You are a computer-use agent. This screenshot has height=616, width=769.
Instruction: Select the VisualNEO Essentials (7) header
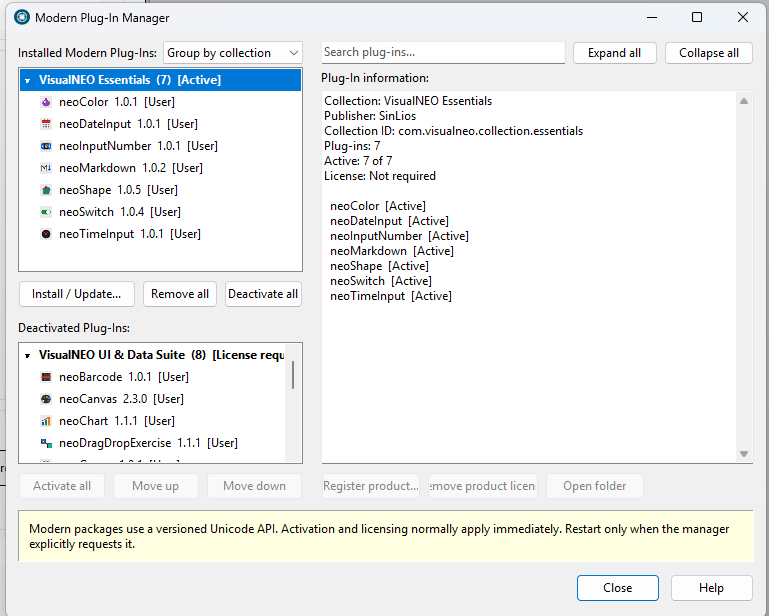point(160,80)
